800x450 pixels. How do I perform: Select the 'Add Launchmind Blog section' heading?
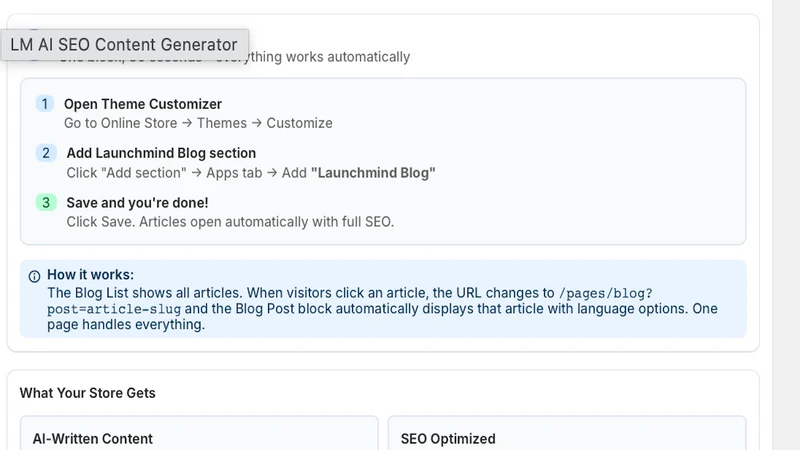(161, 153)
